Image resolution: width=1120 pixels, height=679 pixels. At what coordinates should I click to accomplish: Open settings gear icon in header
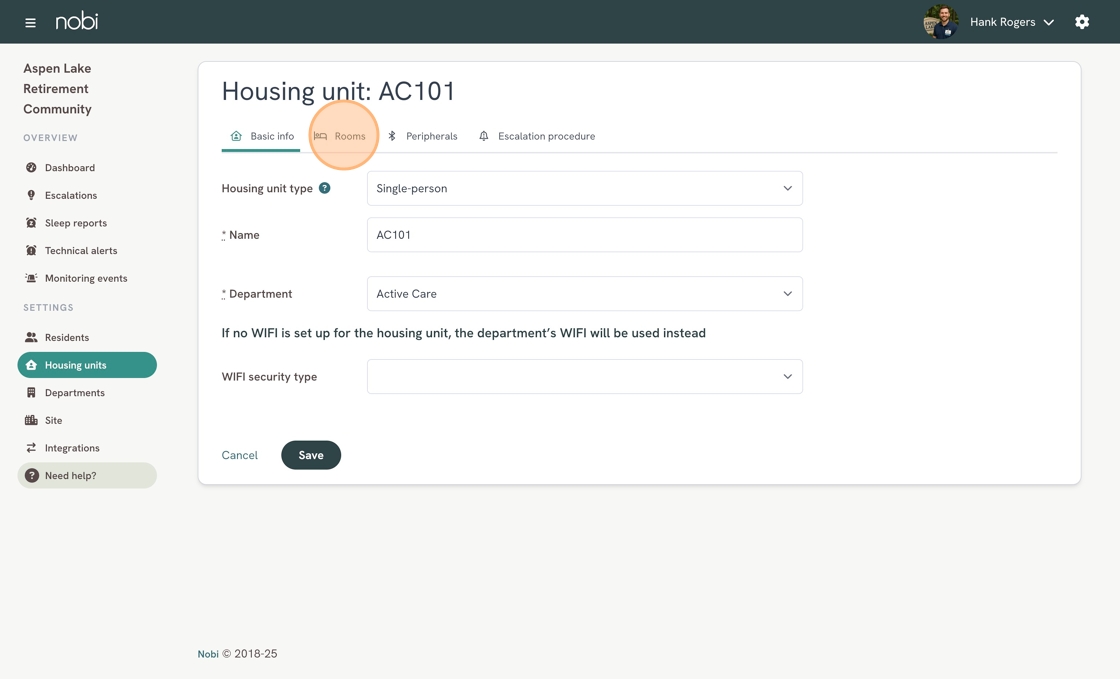click(x=1082, y=22)
